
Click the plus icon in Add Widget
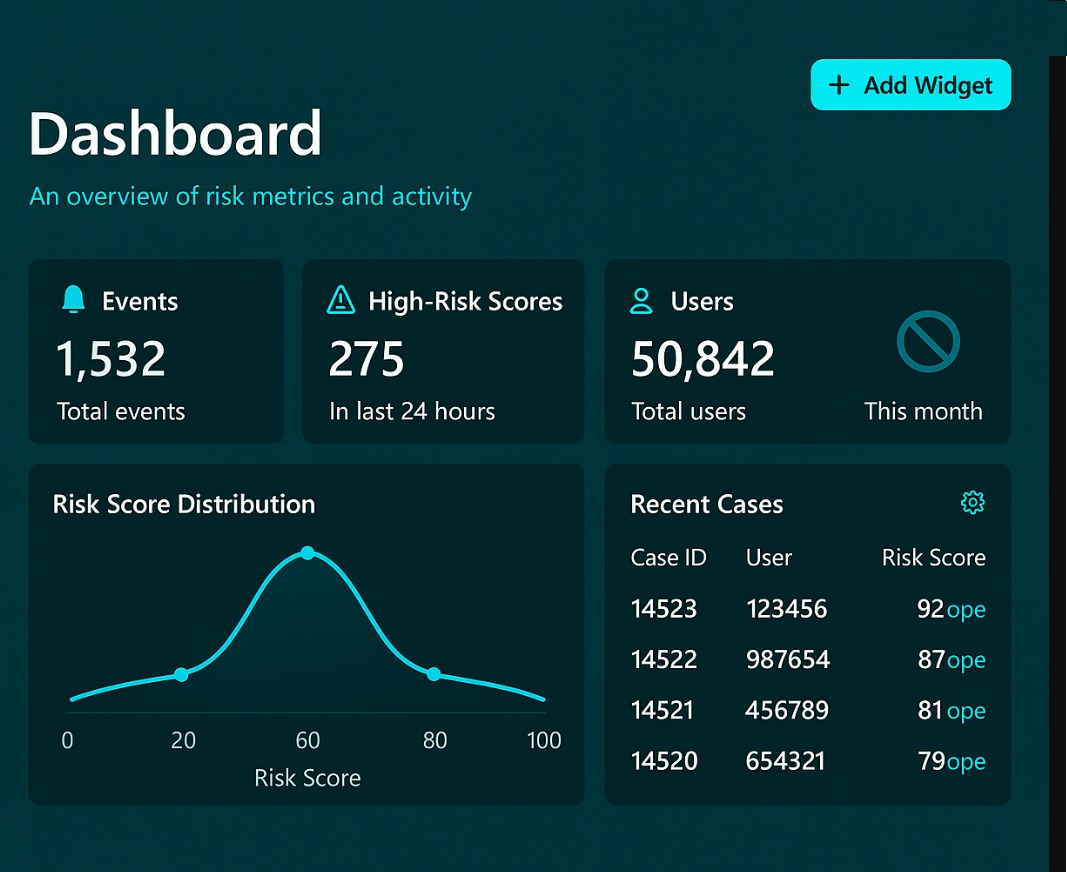[840, 85]
